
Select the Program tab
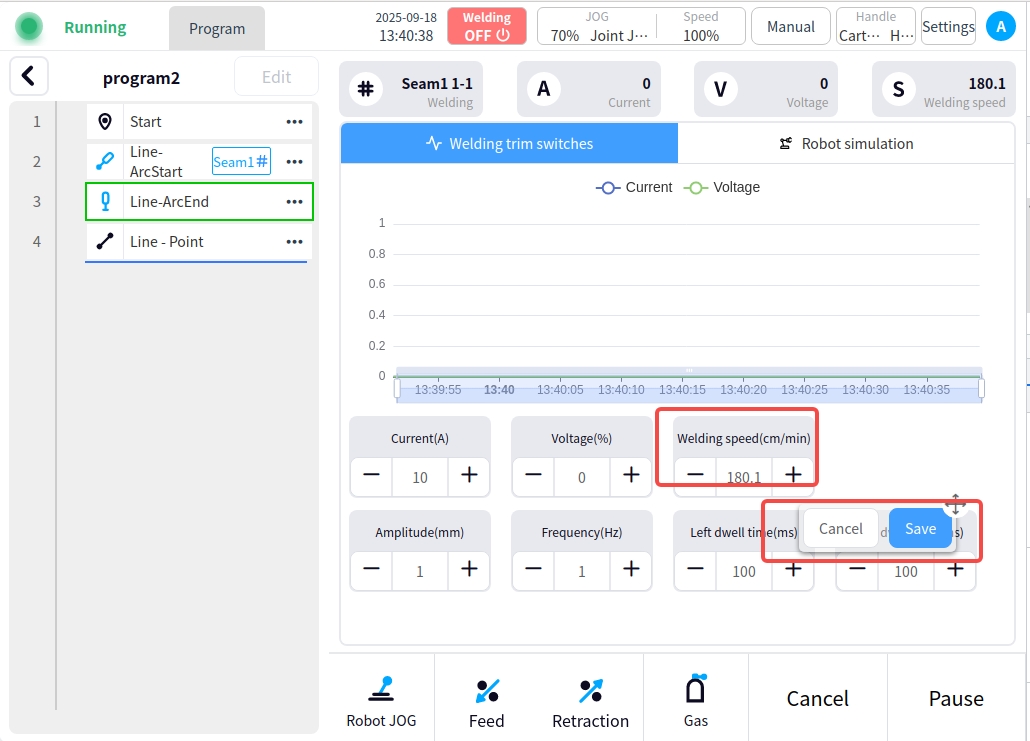pos(217,28)
